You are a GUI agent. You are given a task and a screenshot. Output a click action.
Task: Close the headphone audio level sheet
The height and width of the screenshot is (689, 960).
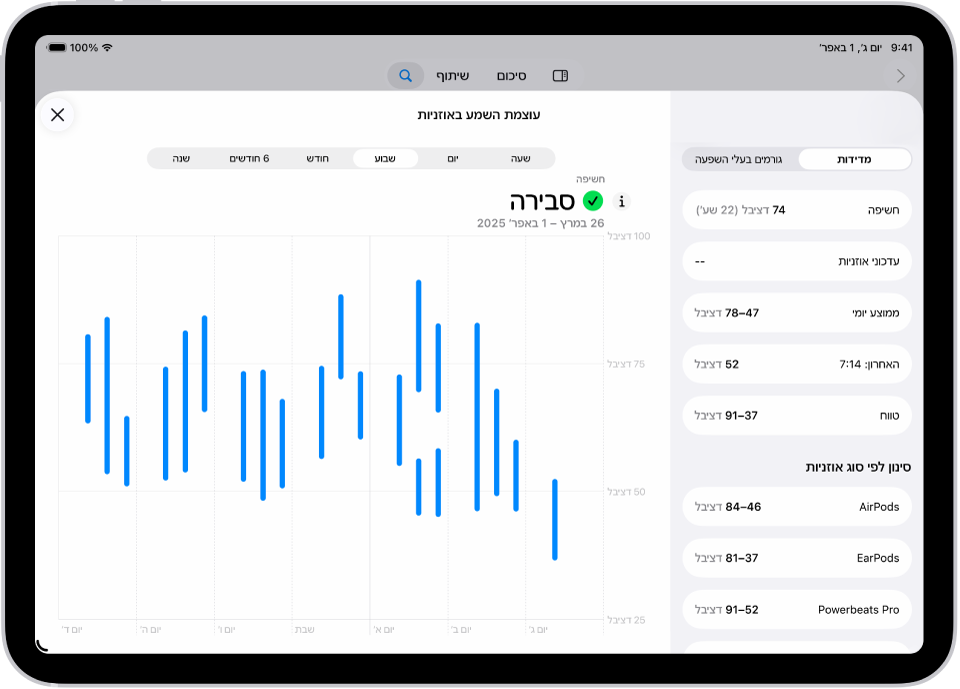pos(58,115)
